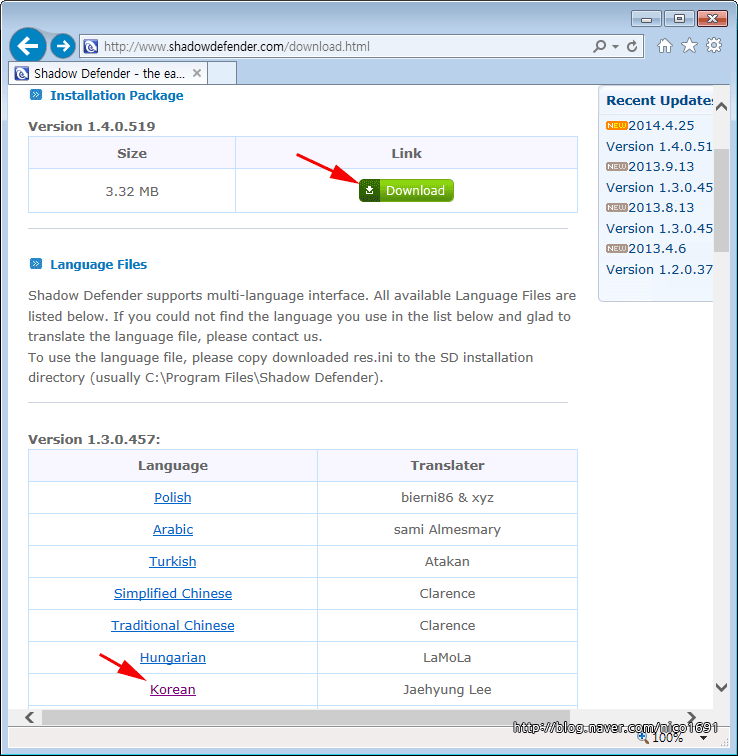Click the green Download button

click(x=406, y=190)
